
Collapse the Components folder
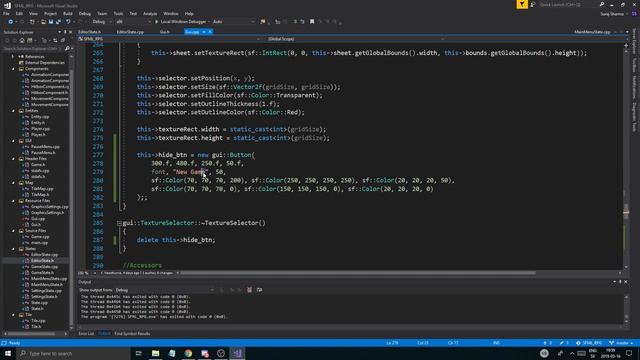(13, 69)
